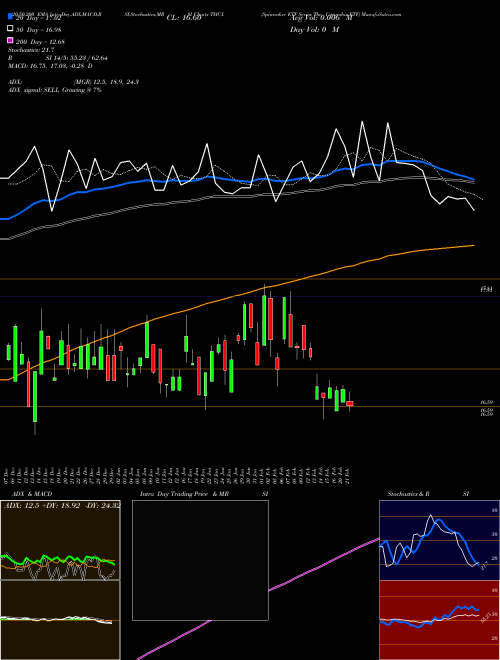Click the "21 Feb" date label on the axis
This screenshot has height=660, width=500.
point(349,475)
